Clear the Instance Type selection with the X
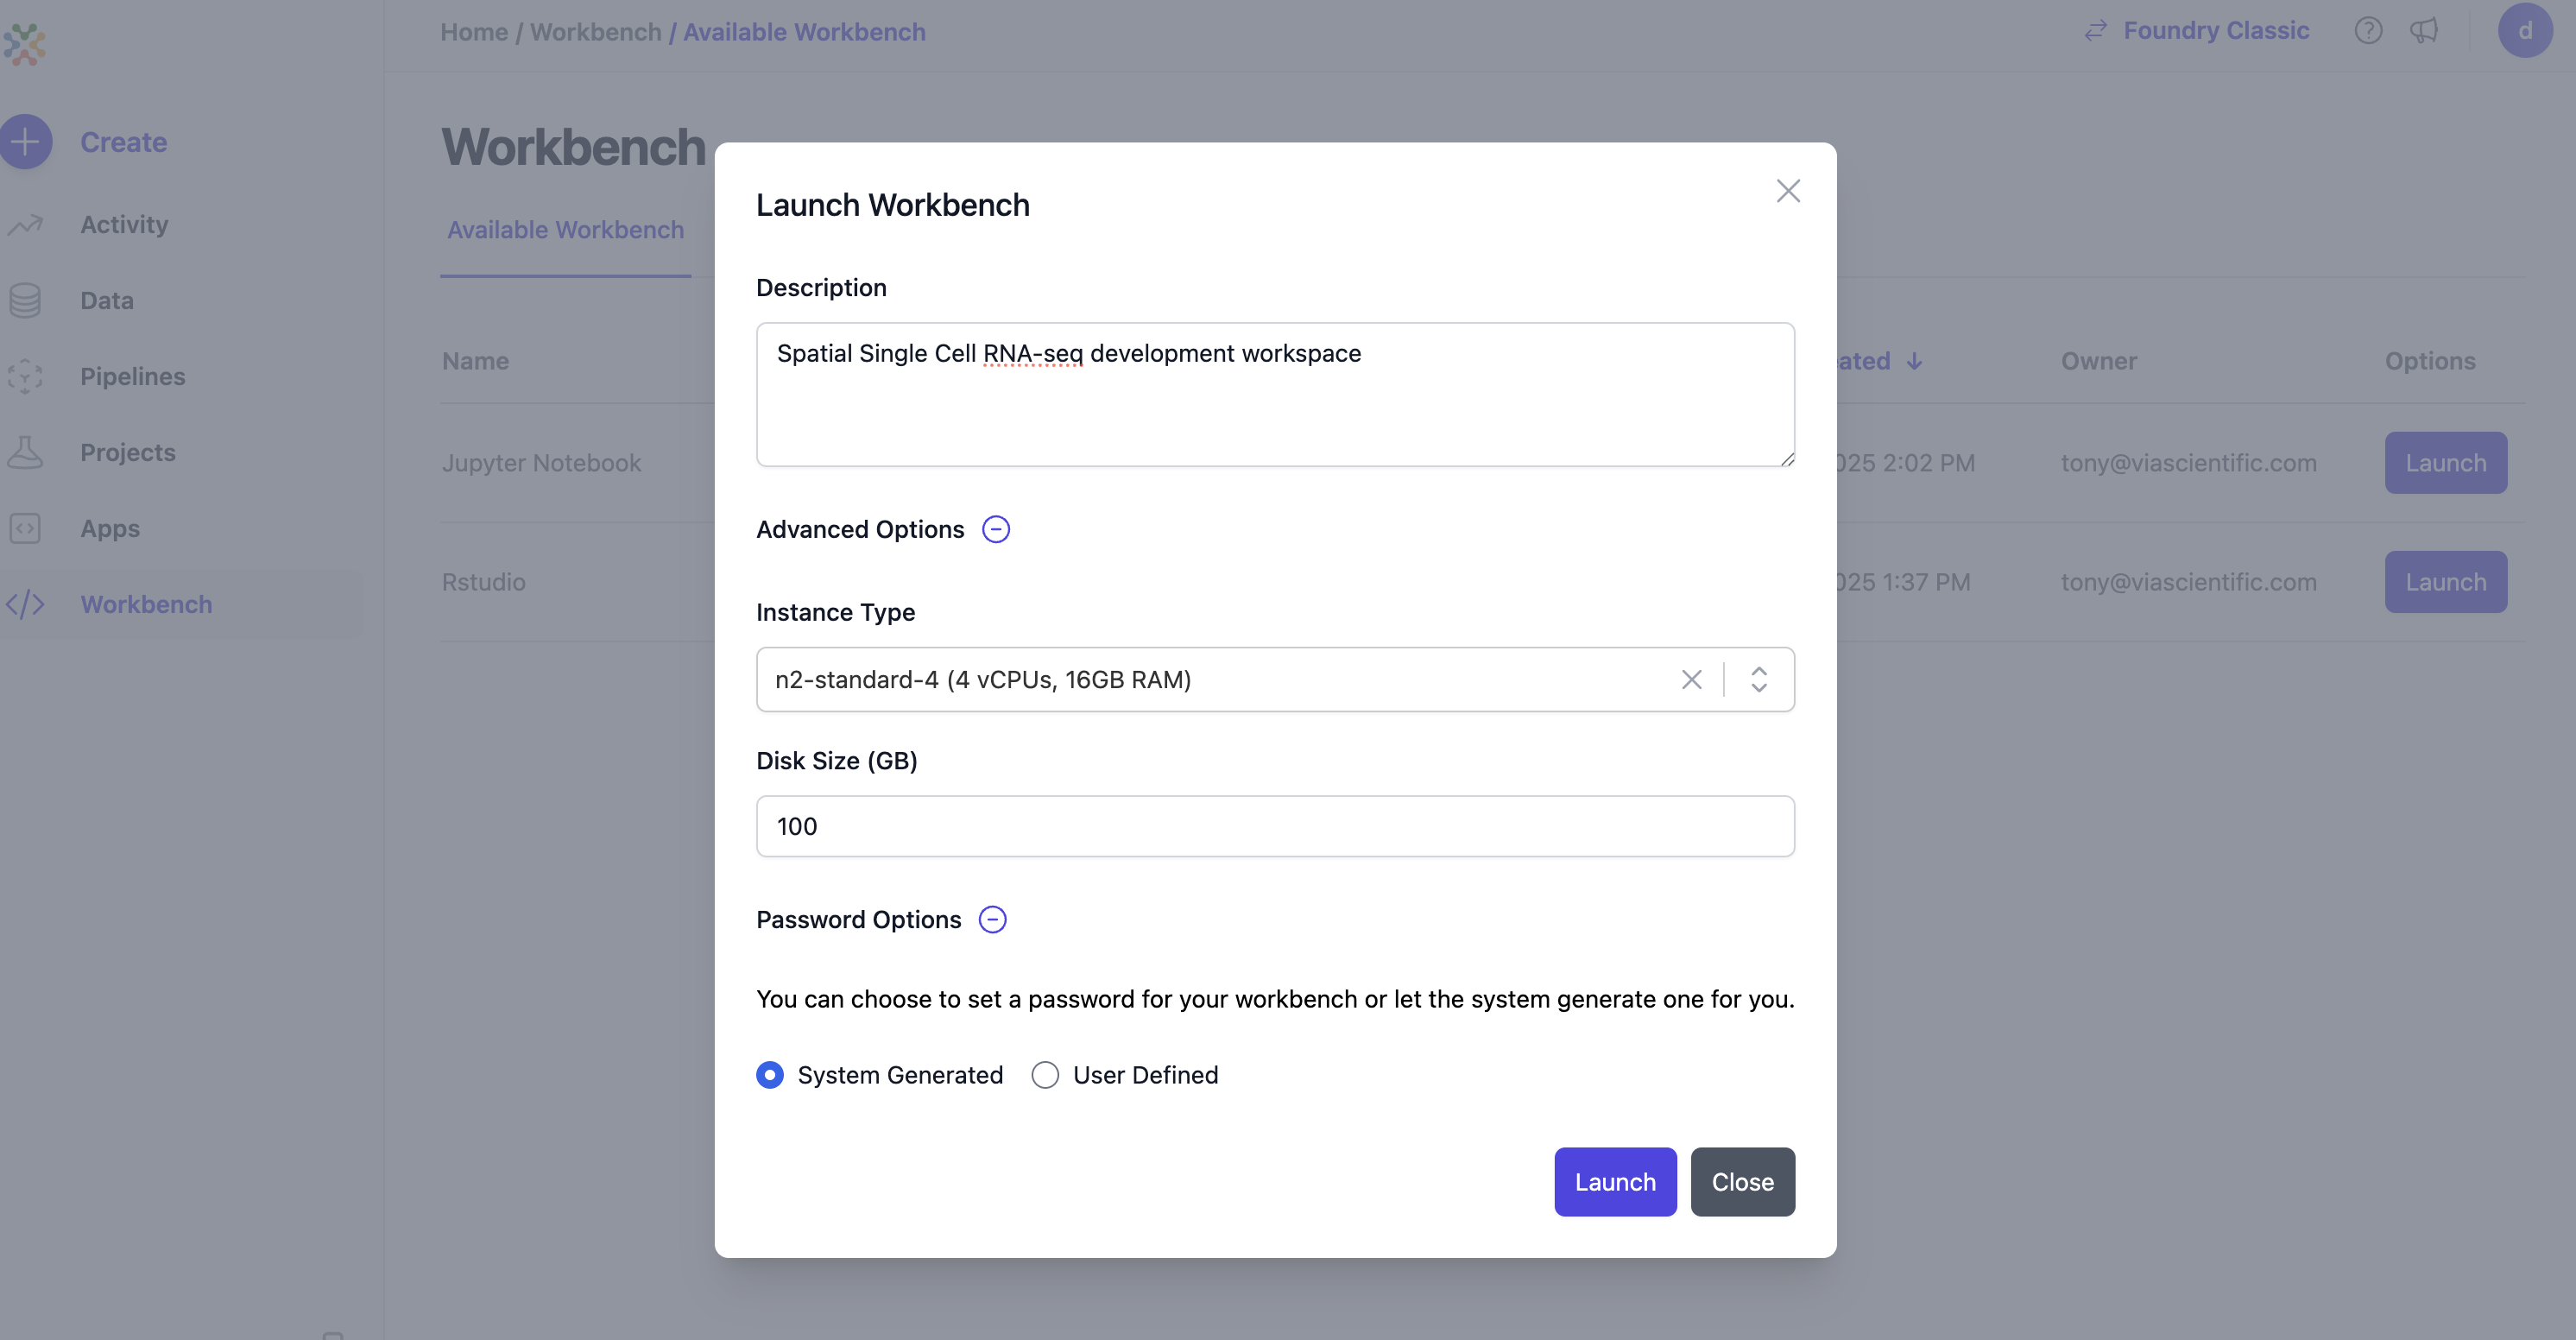Viewport: 2576px width, 1340px height. point(1692,679)
